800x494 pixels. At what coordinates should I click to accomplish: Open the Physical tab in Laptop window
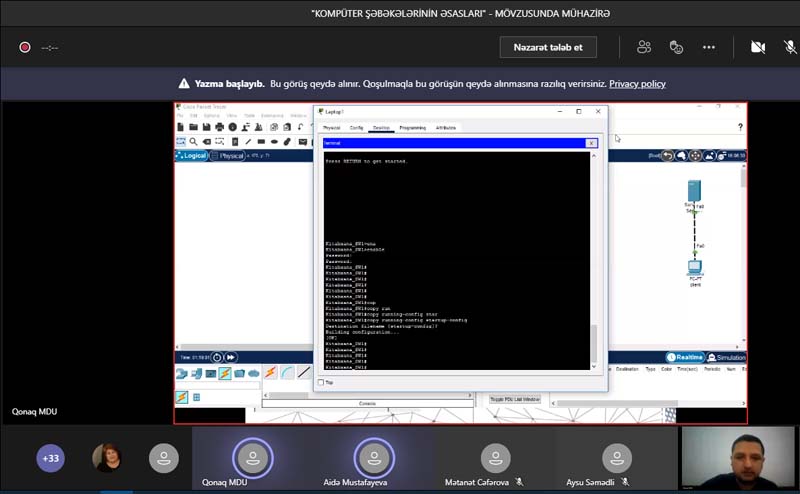click(x=331, y=128)
